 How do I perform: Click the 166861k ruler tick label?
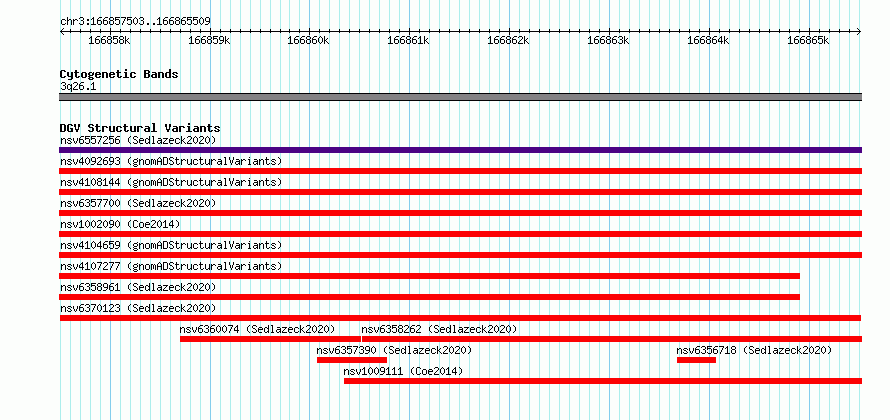tap(409, 40)
